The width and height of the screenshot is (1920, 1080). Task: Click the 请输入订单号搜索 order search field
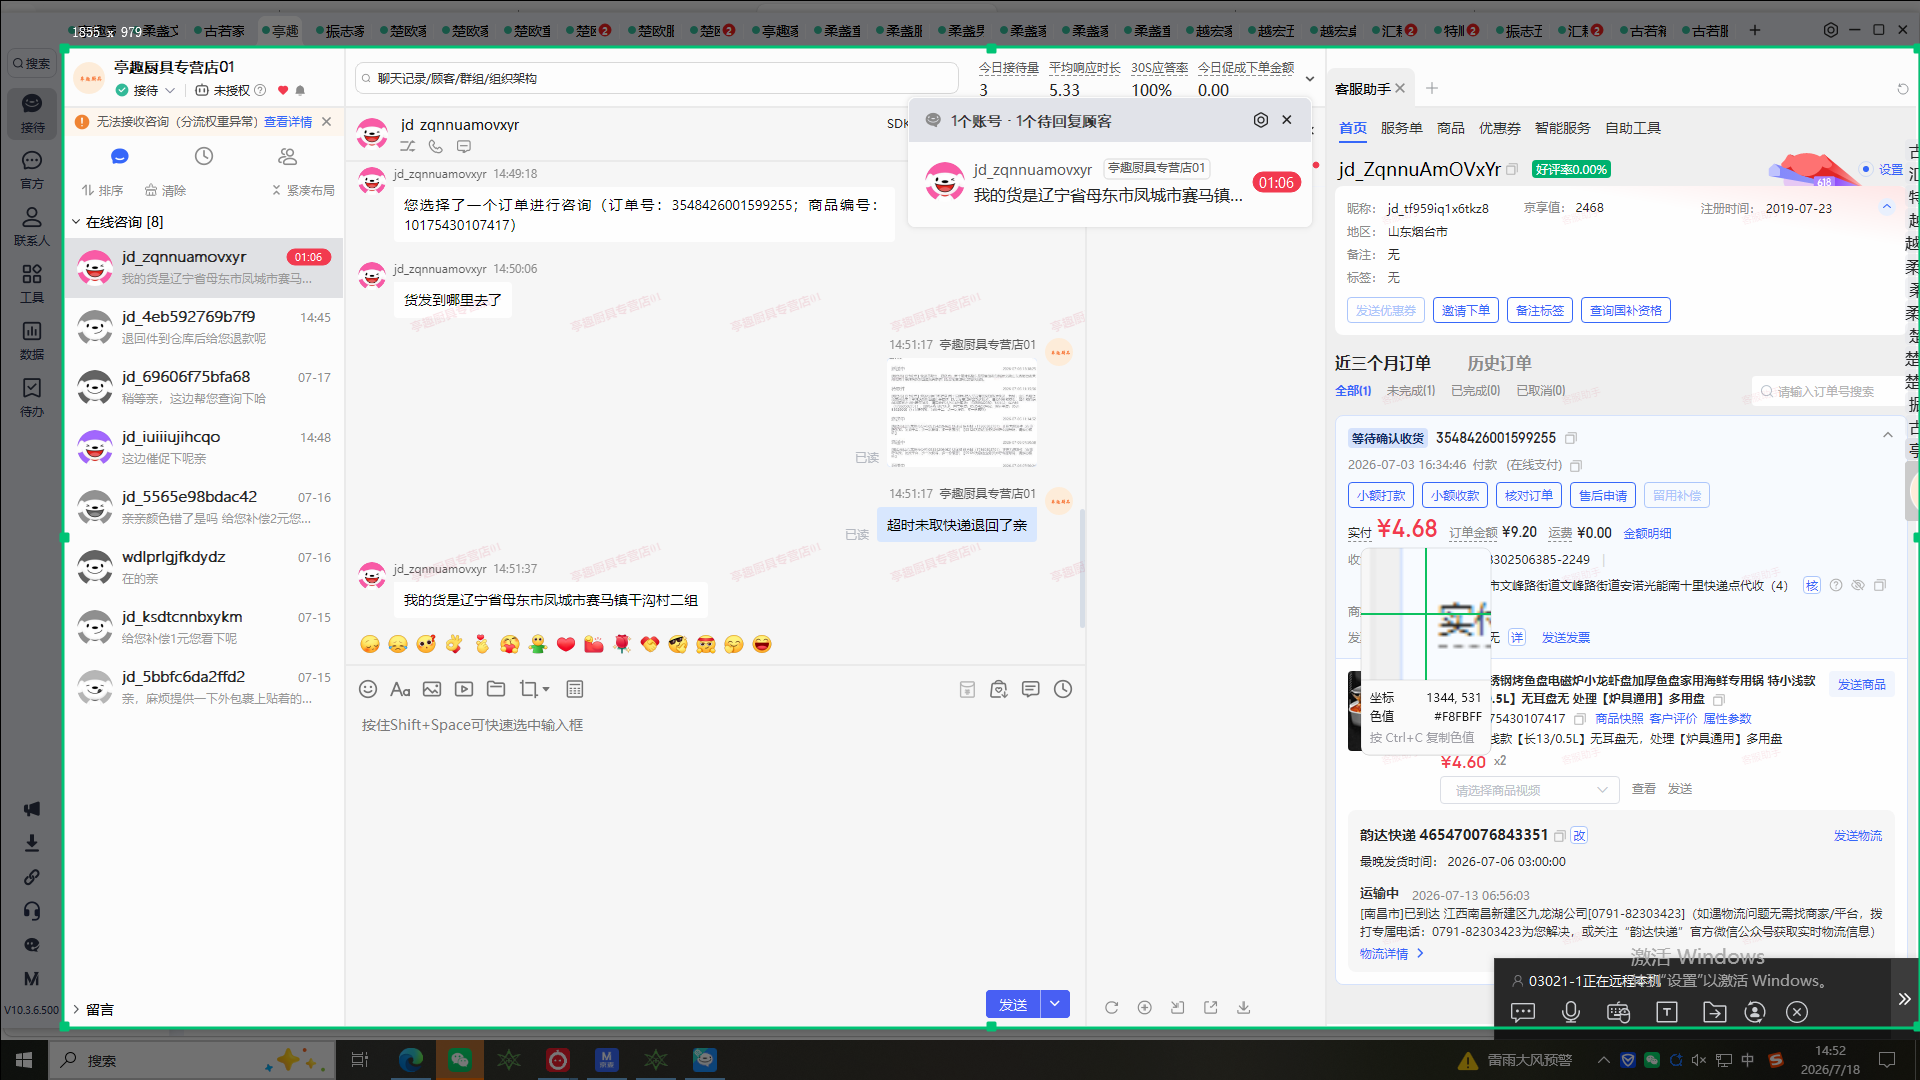[1826, 392]
